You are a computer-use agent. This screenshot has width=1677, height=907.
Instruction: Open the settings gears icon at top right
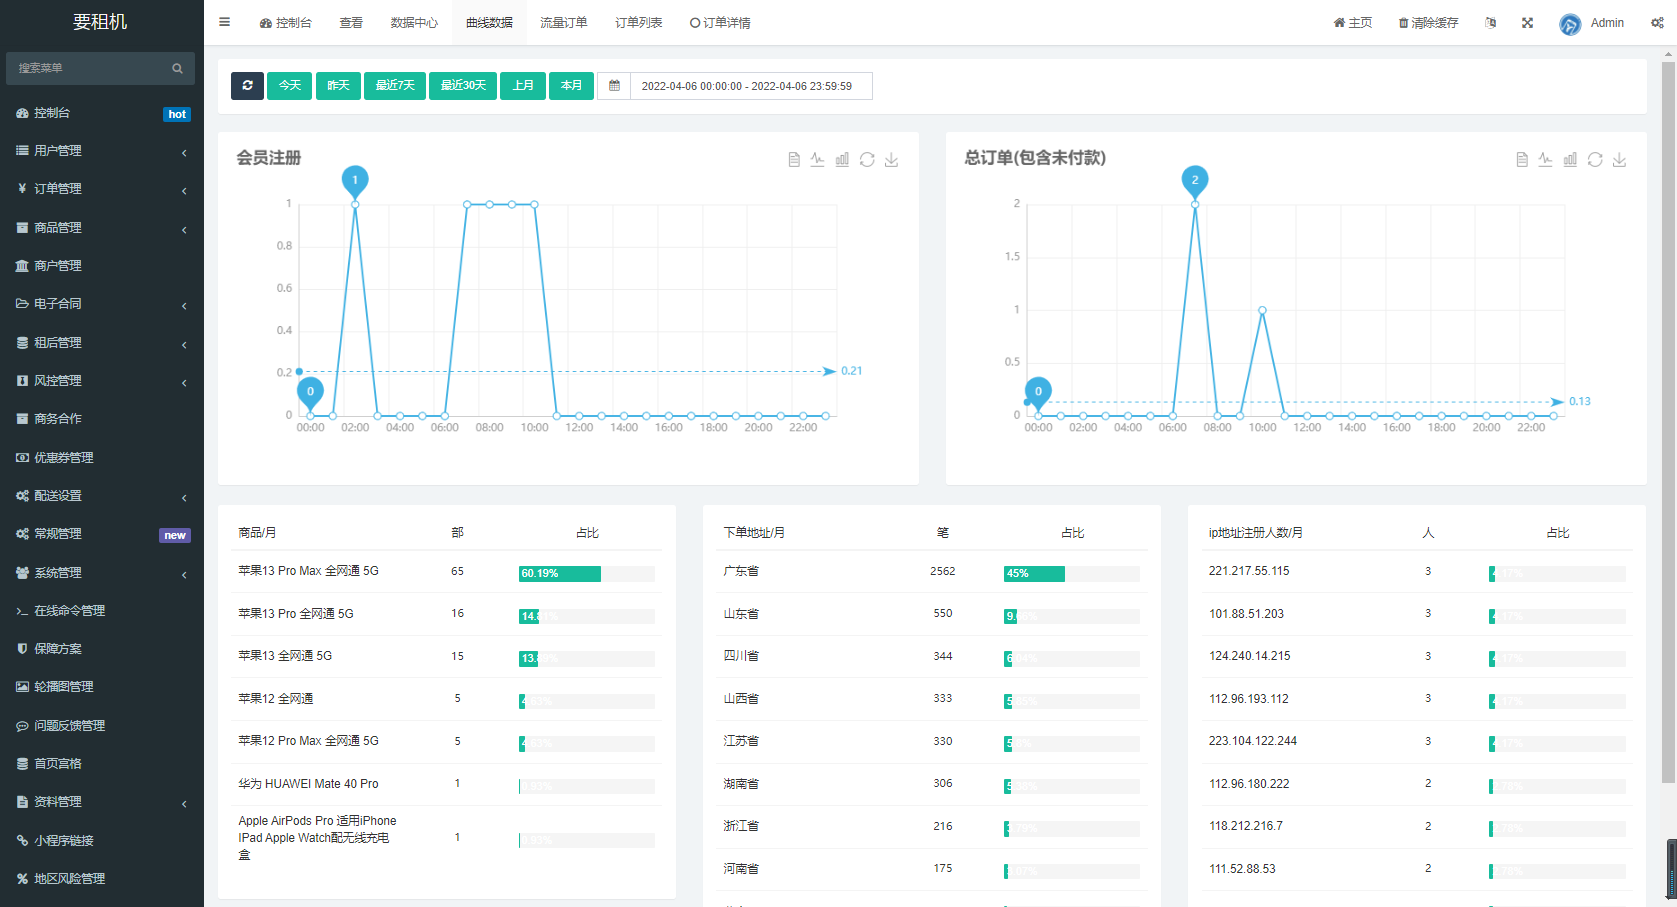click(1657, 23)
